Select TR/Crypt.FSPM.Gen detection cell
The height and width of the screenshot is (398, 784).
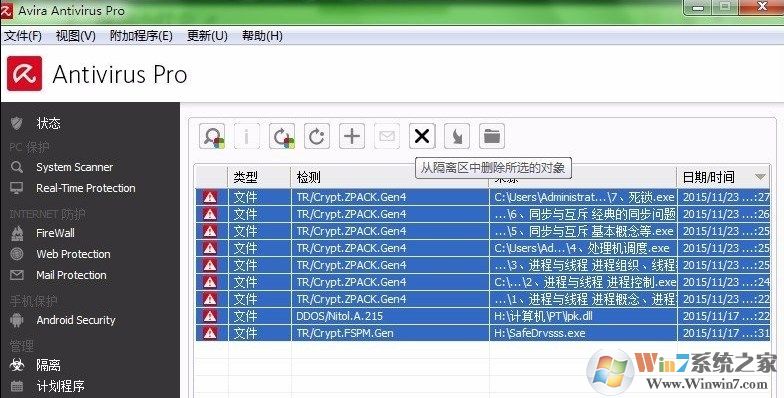390,333
